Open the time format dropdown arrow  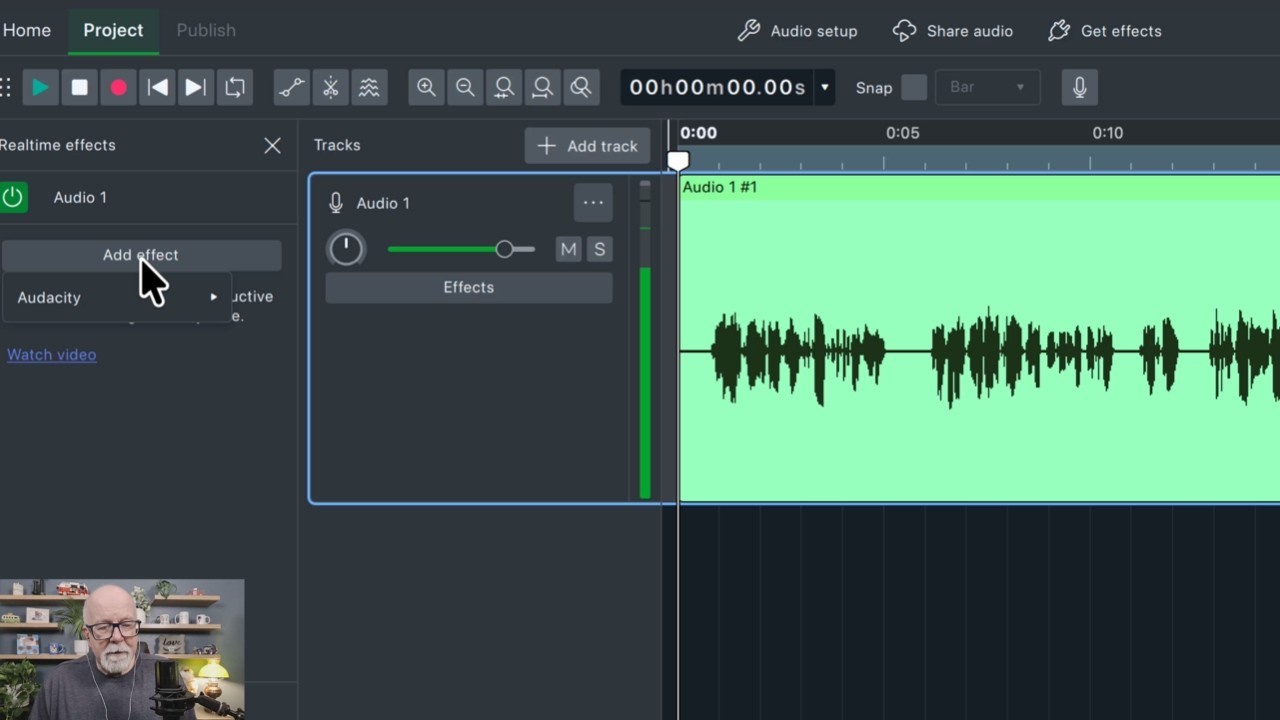pyautogui.click(x=825, y=87)
